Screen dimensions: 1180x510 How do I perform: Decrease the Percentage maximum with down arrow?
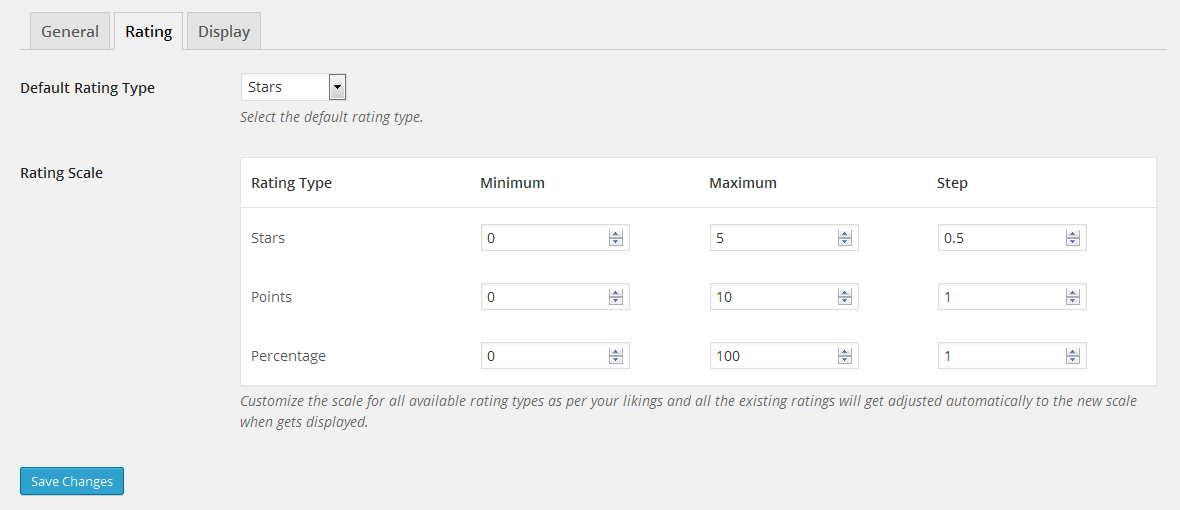[845, 360]
